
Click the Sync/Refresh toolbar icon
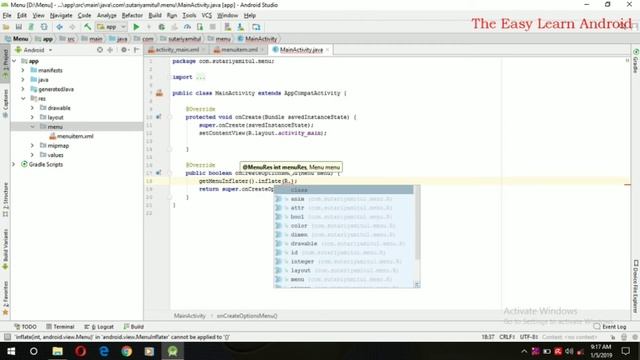coord(44,27)
